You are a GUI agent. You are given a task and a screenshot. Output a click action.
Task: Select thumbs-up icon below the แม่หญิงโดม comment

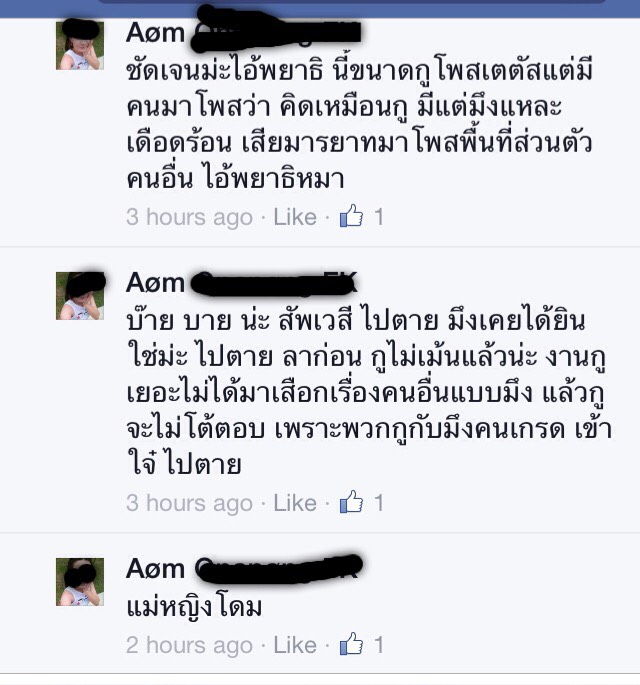click(351, 644)
